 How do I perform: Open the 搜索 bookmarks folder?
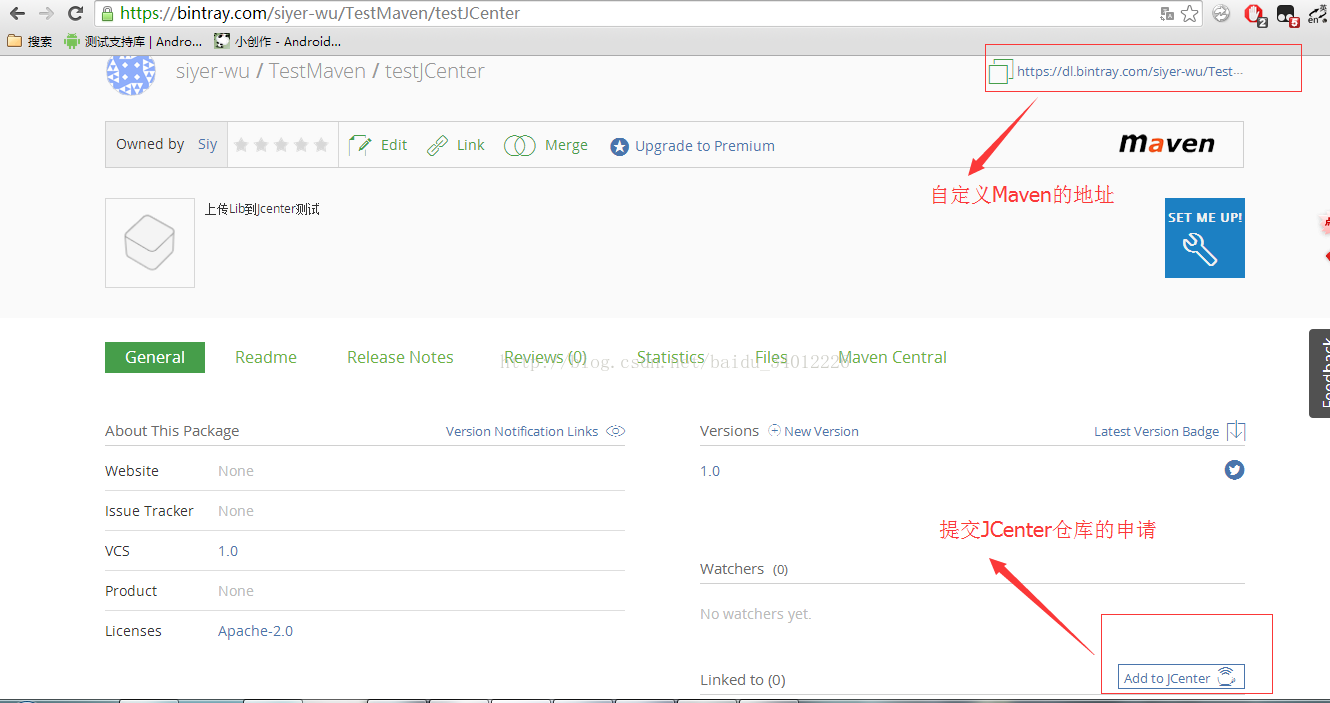click(29, 41)
